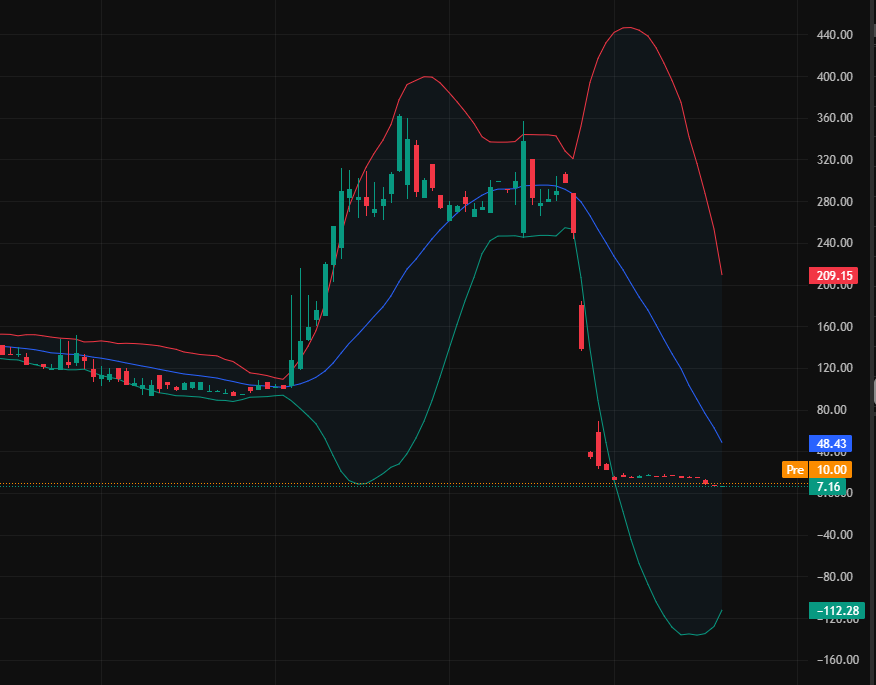Click the -40.00 price axis label
This screenshot has height=685, width=876.
pyautogui.click(x=835, y=535)
